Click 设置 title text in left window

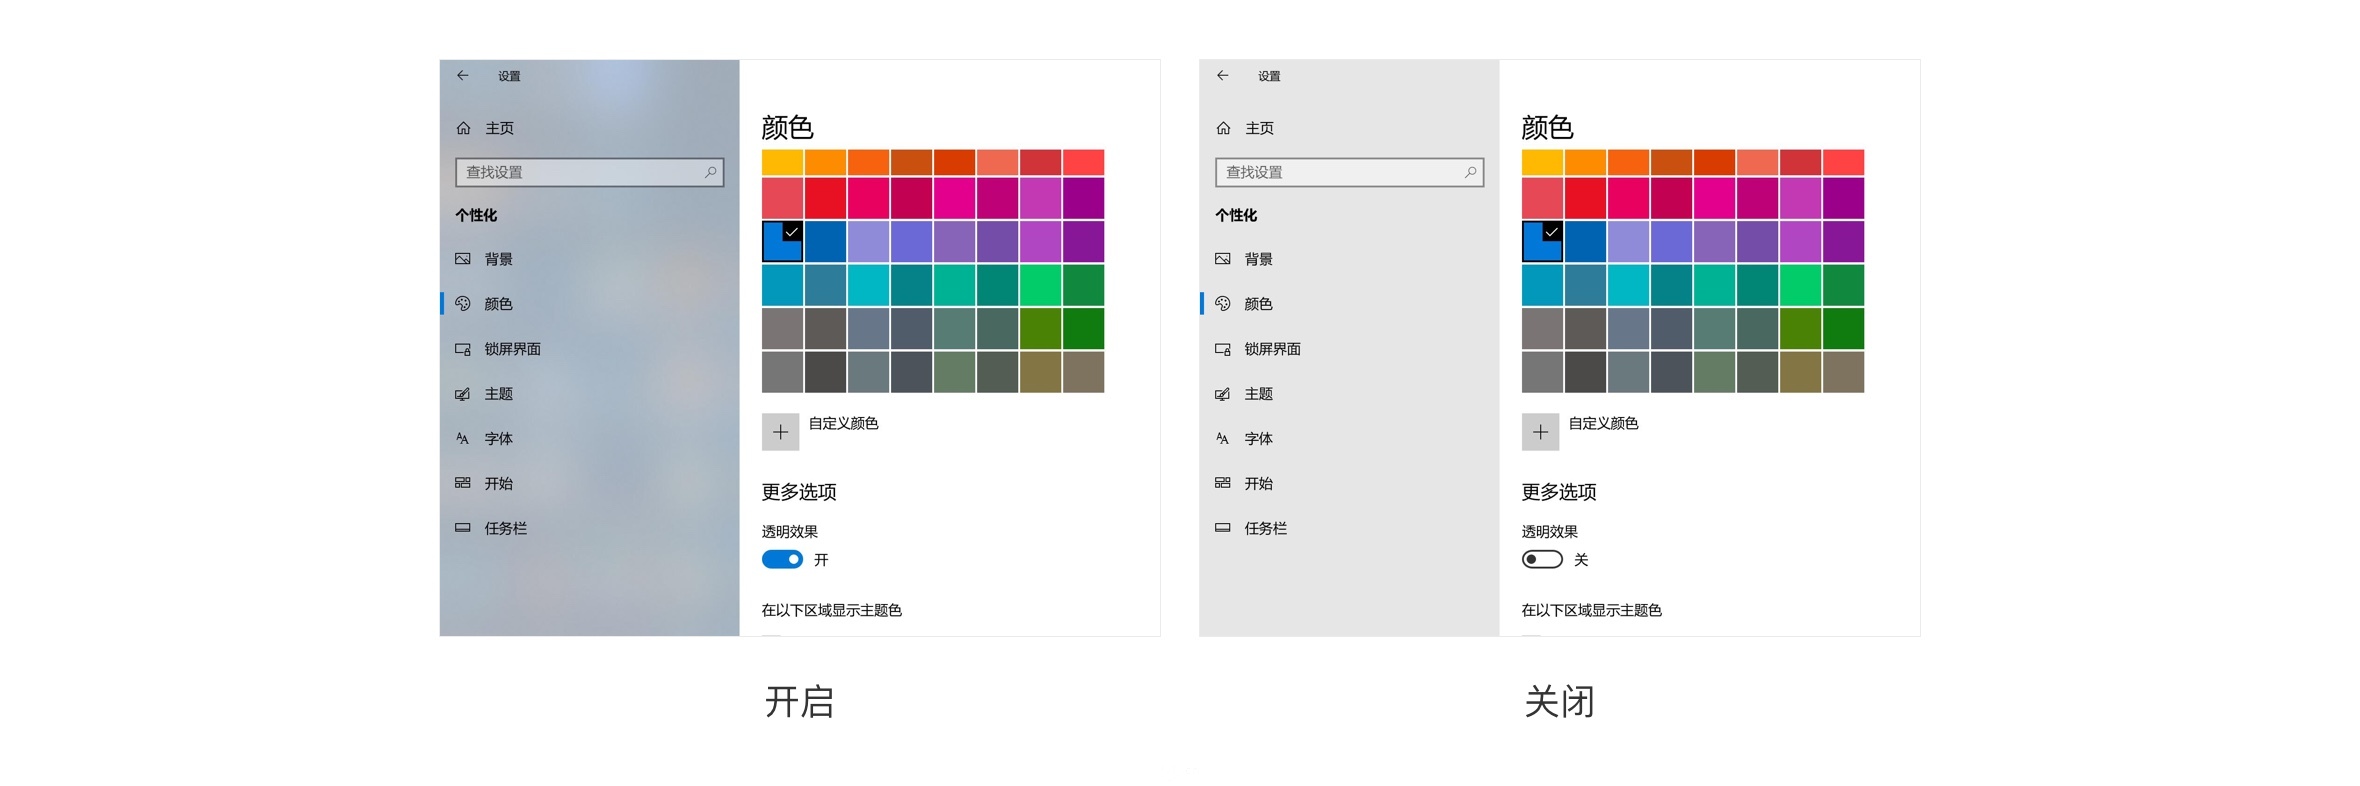[509, 76]
